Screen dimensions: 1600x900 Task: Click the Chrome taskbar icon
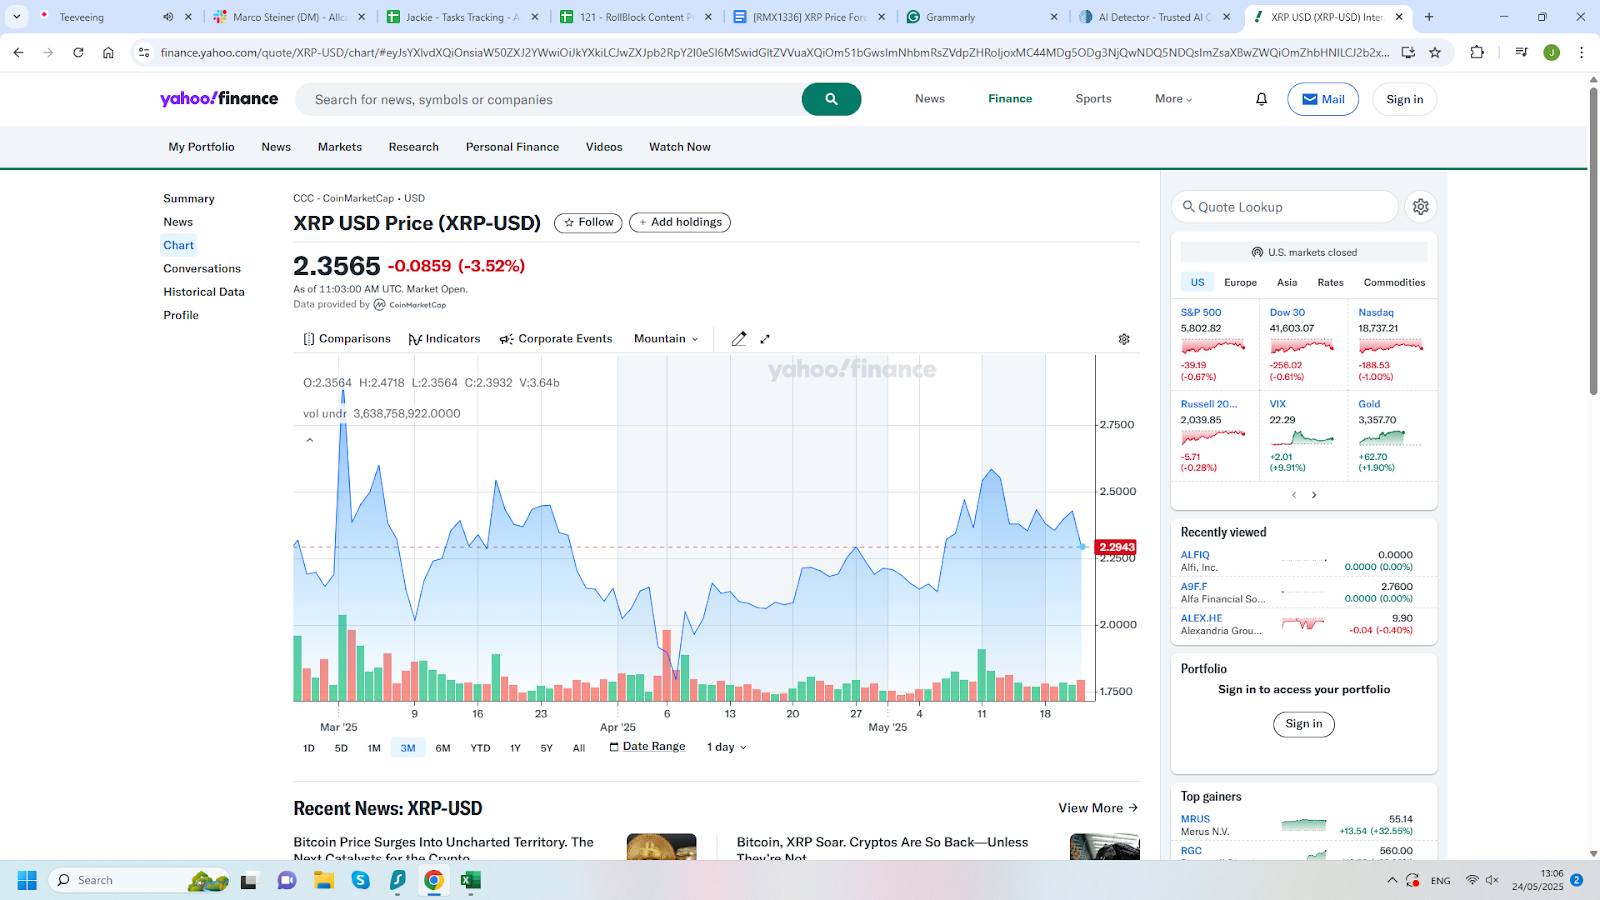[x=433, y=880]
